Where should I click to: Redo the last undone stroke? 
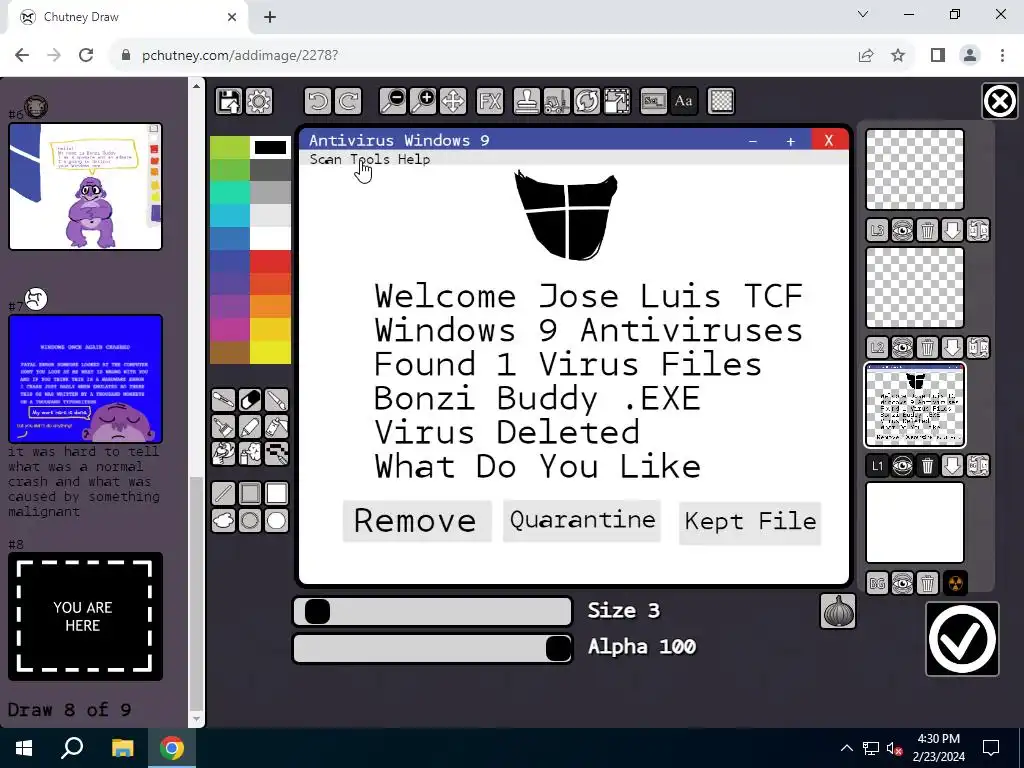click(348, 101)
